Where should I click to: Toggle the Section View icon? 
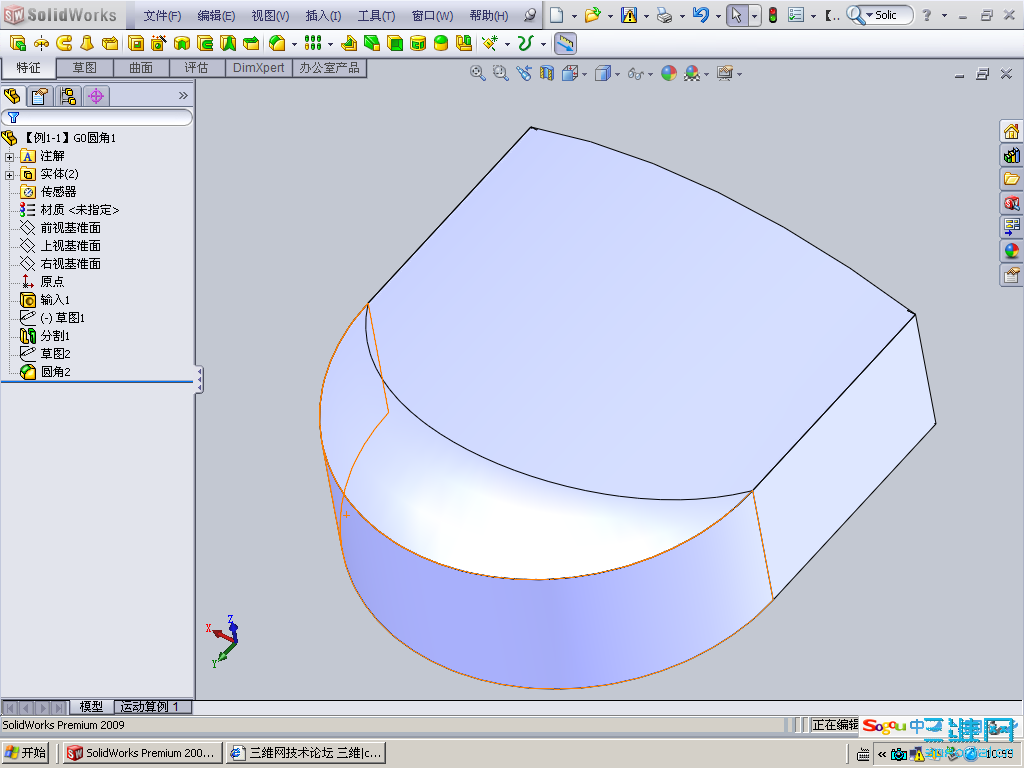coord(547,74)
